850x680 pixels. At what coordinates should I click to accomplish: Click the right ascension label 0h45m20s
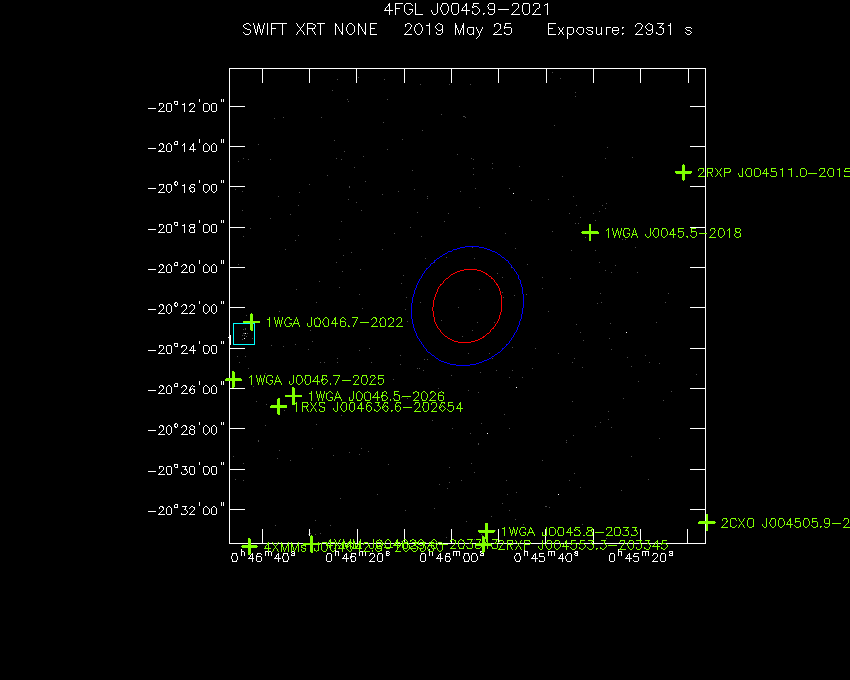(x=641, y=557)
